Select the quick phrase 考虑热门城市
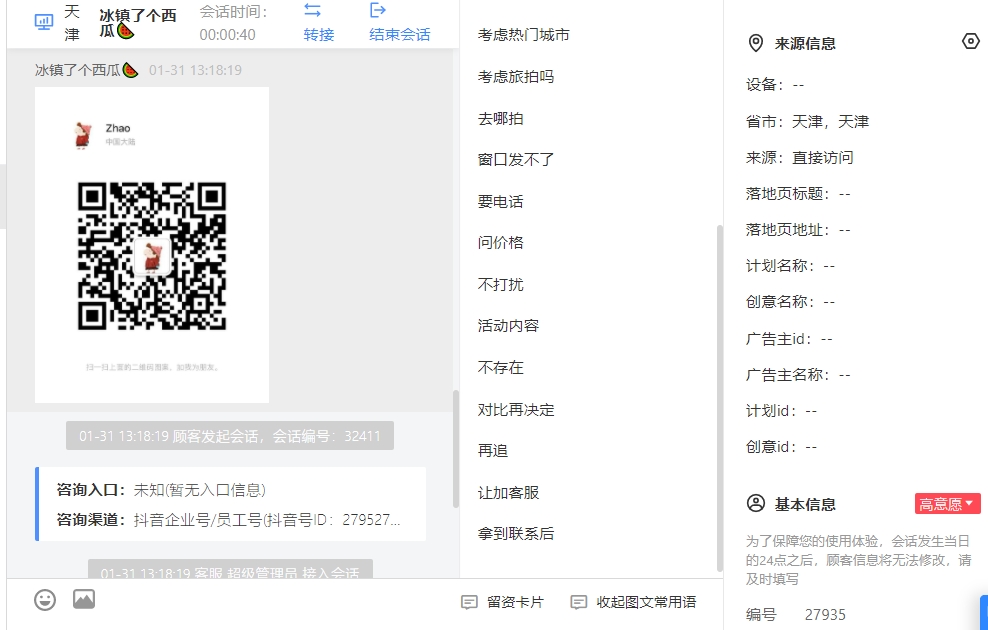 pos(524,35)
